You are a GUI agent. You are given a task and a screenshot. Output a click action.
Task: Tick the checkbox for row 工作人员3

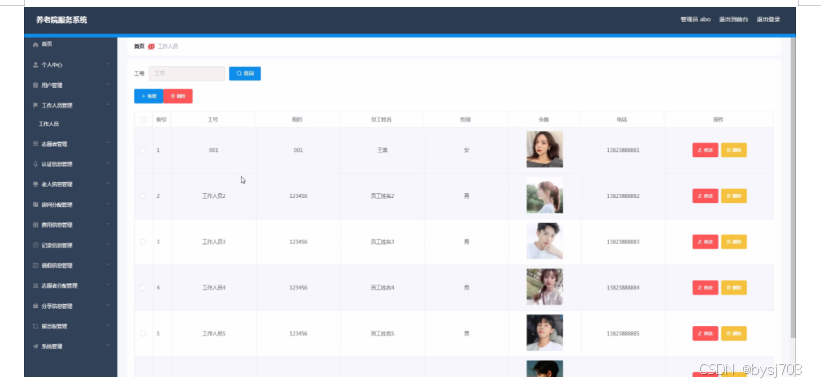coord(143,242)
